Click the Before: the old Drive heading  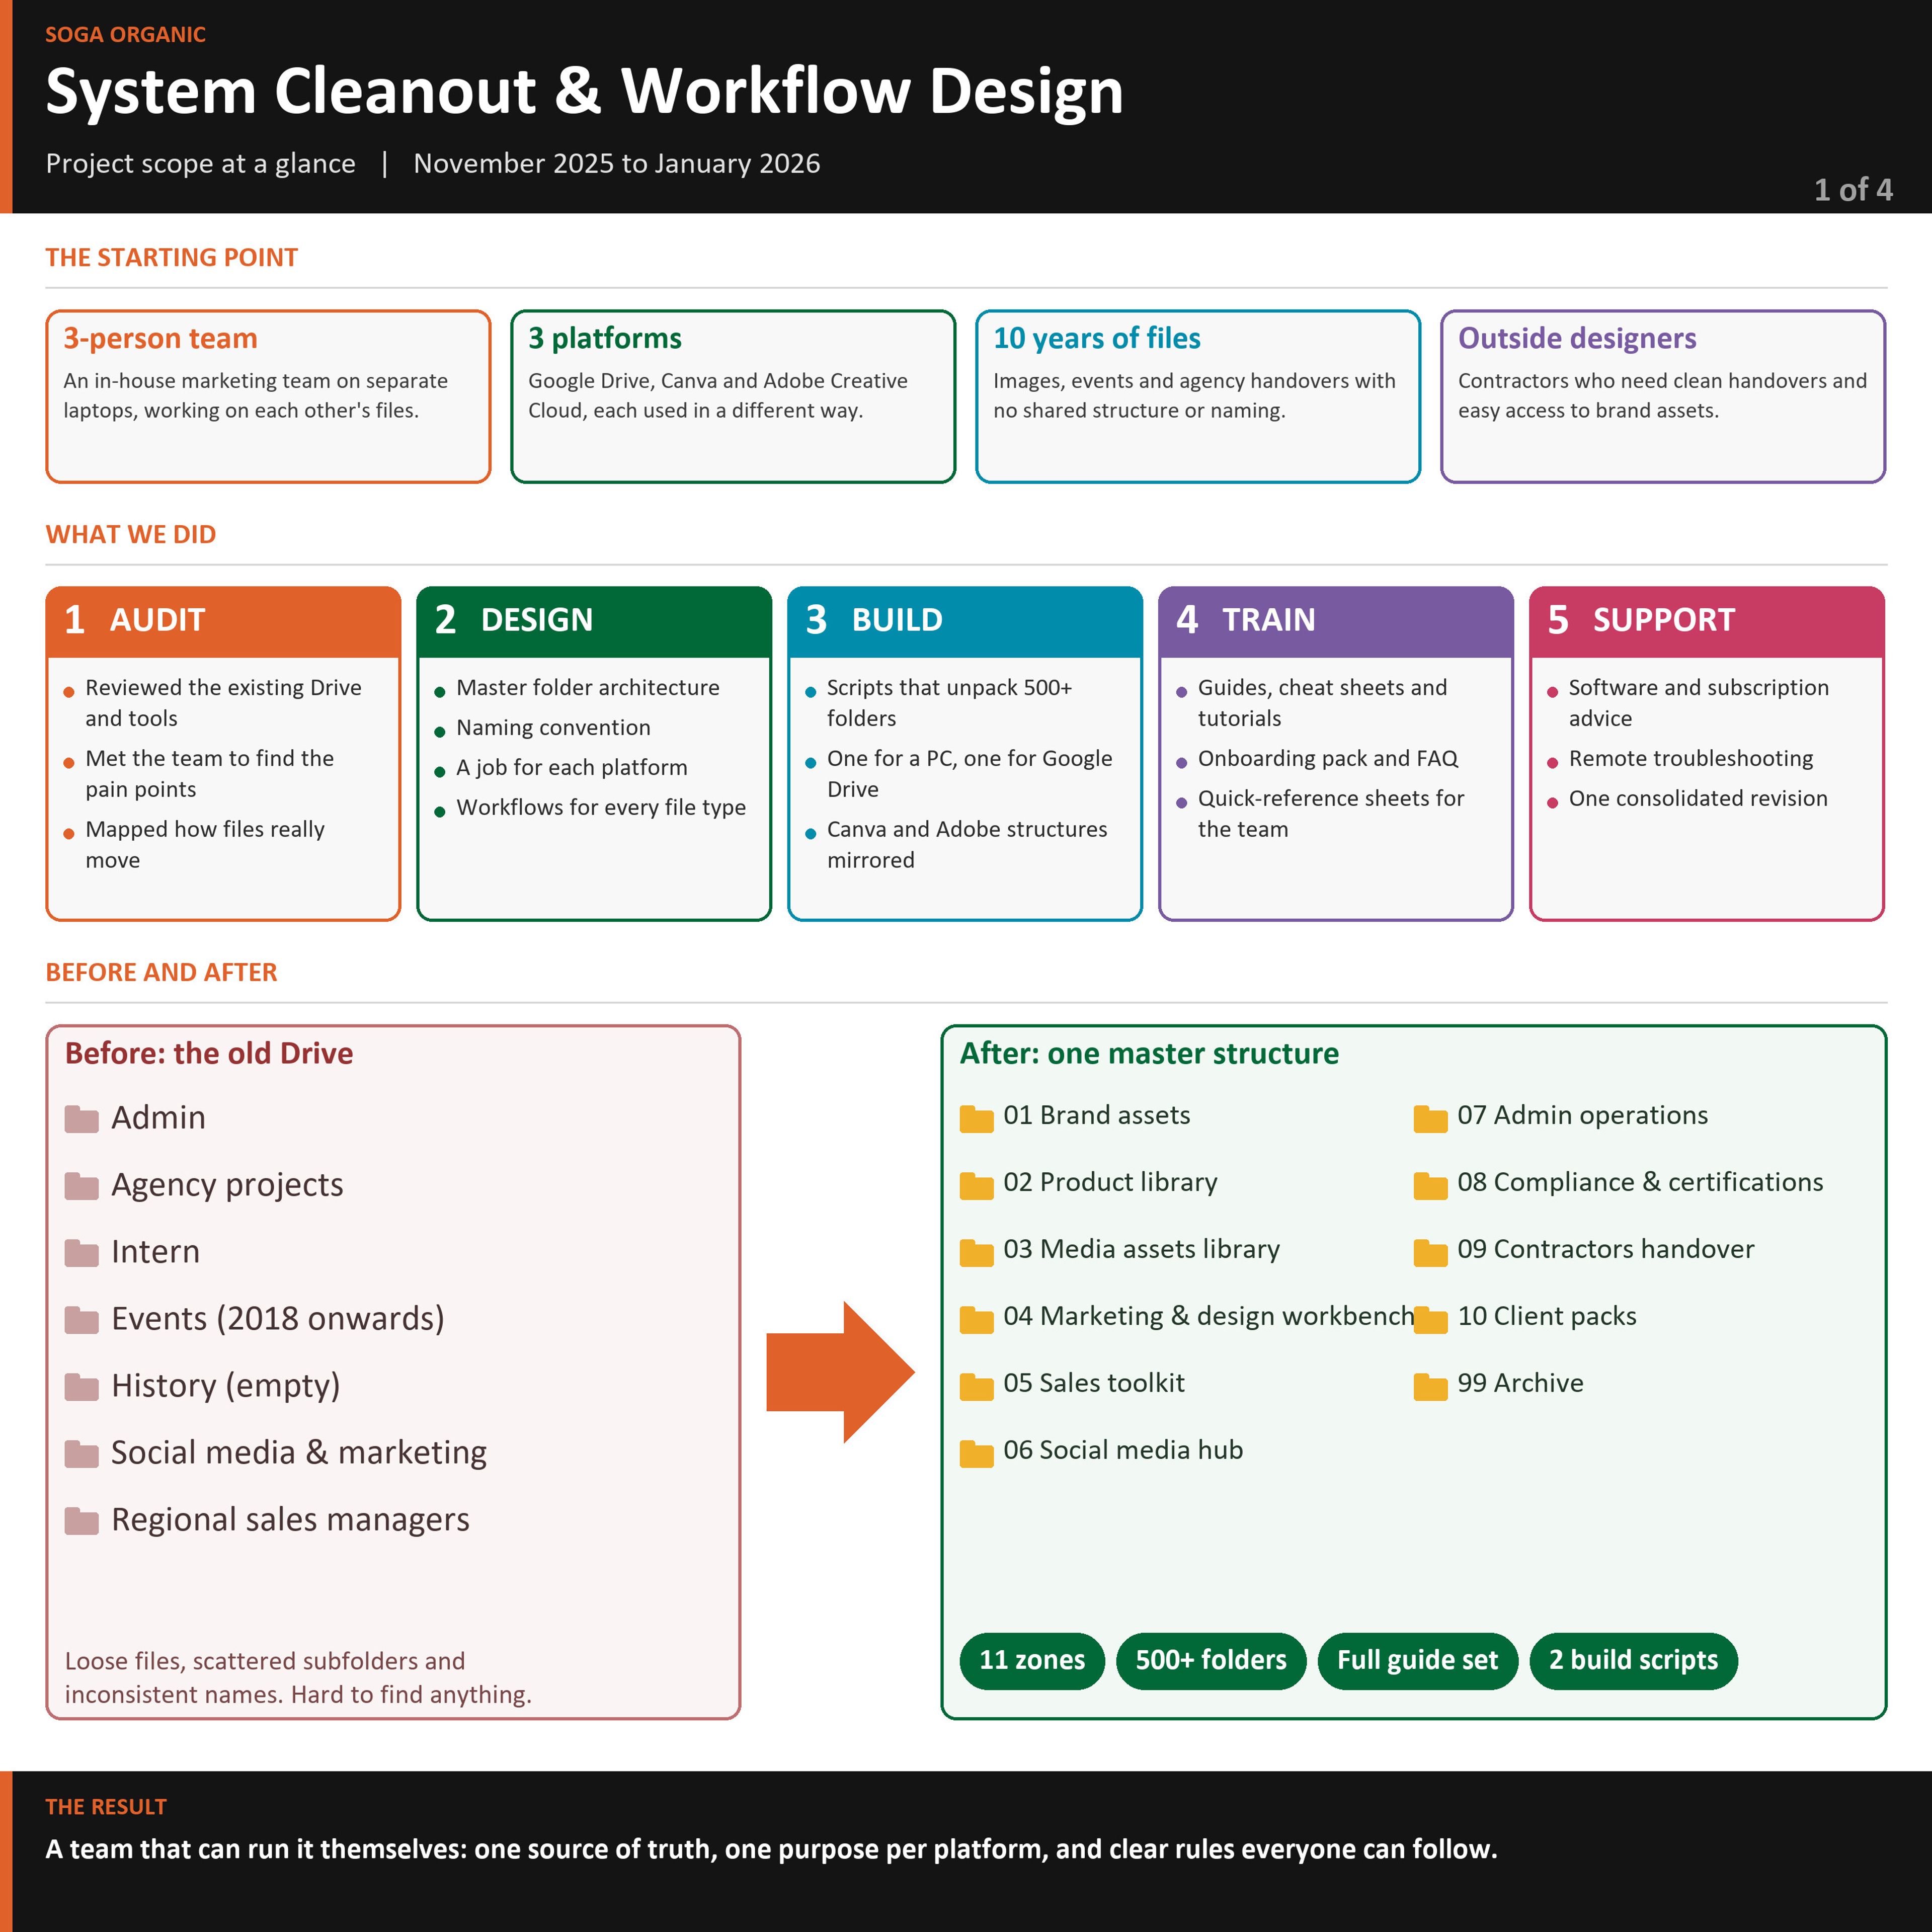209,1054
